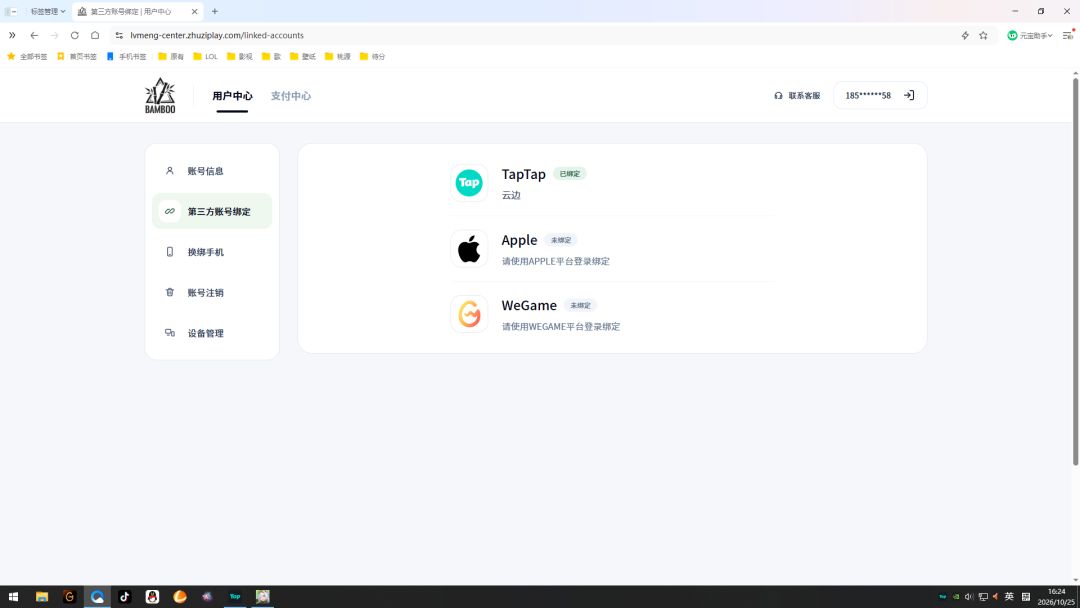Image resolution: width=1080 pixels, height=608 pixels.
Task: Click the 联系客服 link
Action: pos(797,96)
